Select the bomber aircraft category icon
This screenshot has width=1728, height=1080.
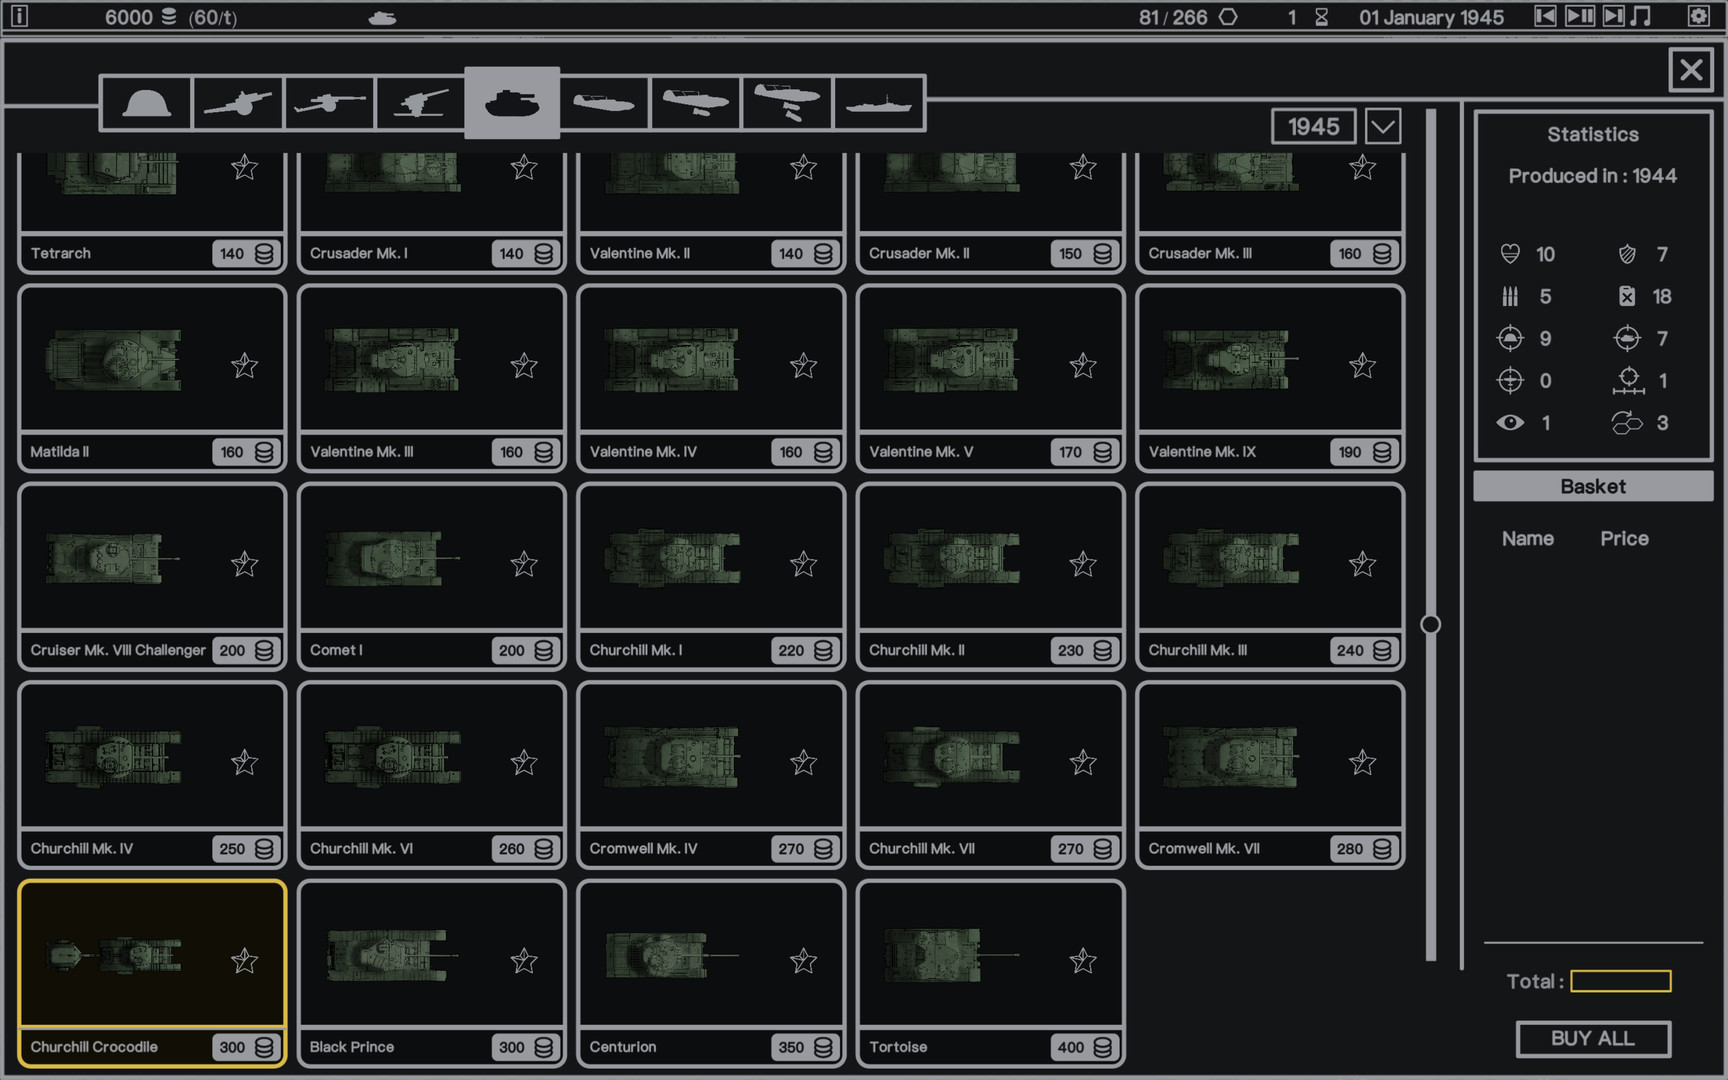click(787, 103)
